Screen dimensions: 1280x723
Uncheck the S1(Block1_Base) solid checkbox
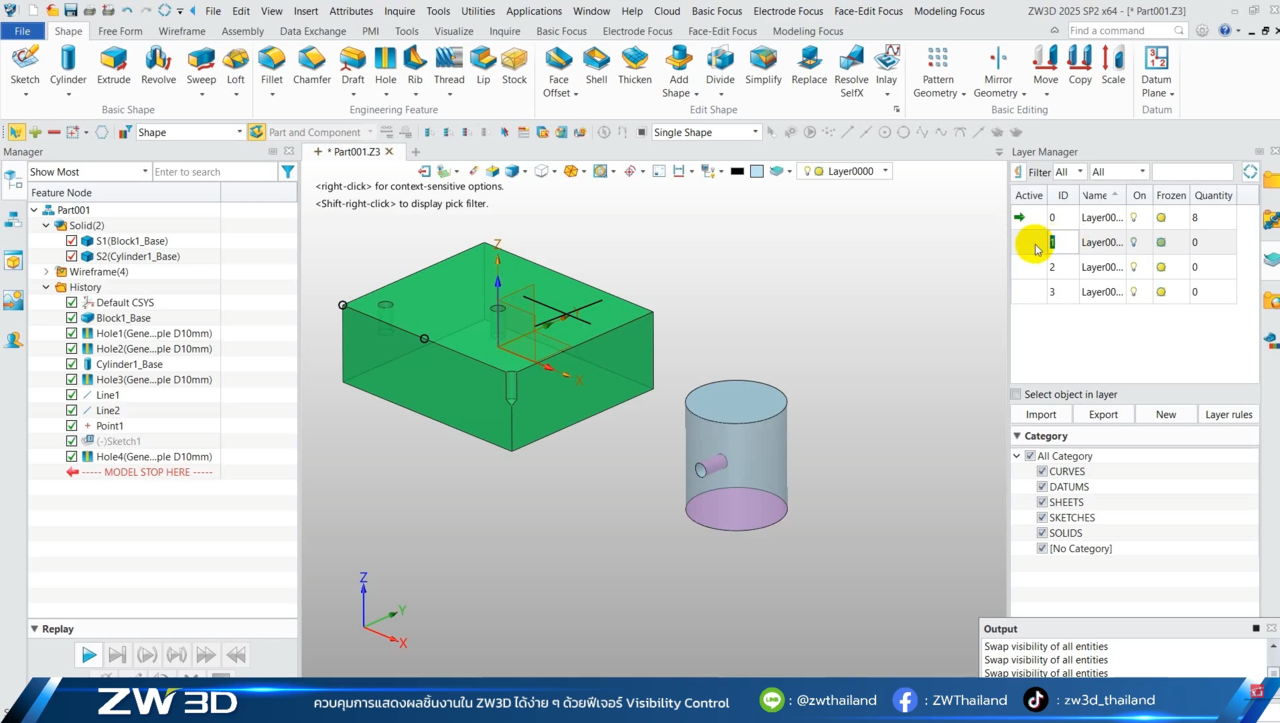click(72, 241)
